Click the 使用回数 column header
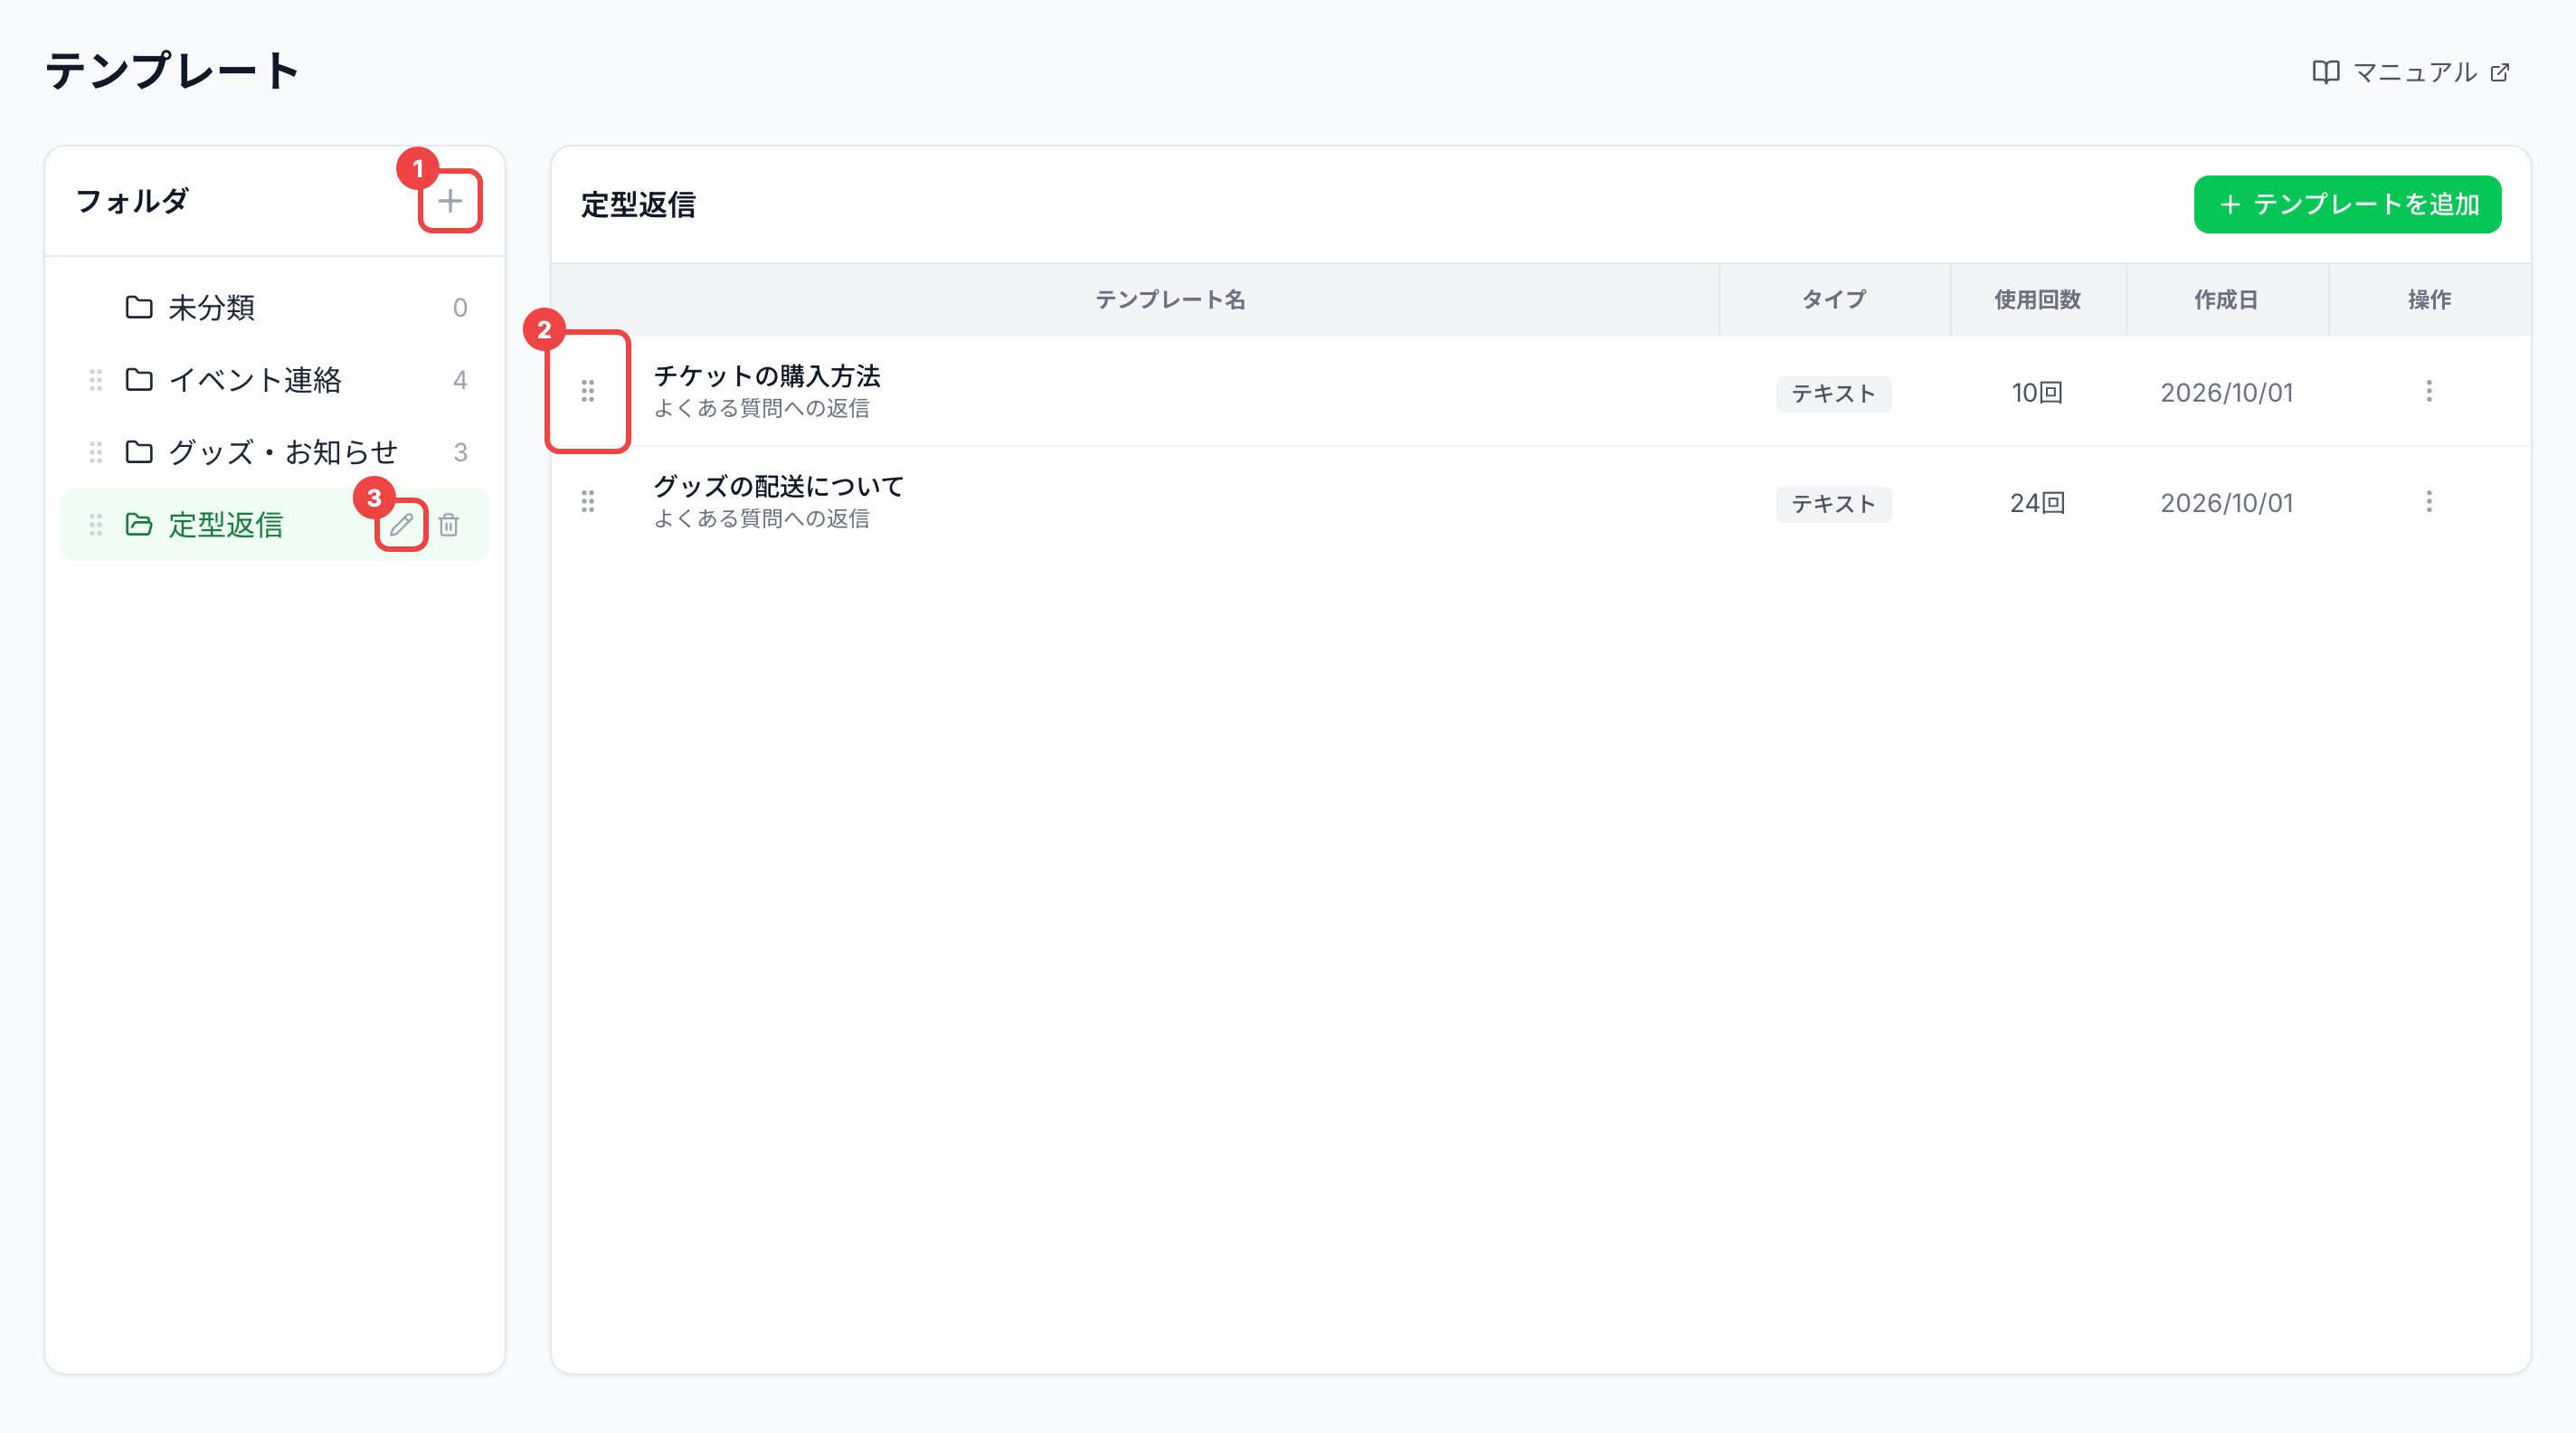2576x1433 pixels. 2037,299
